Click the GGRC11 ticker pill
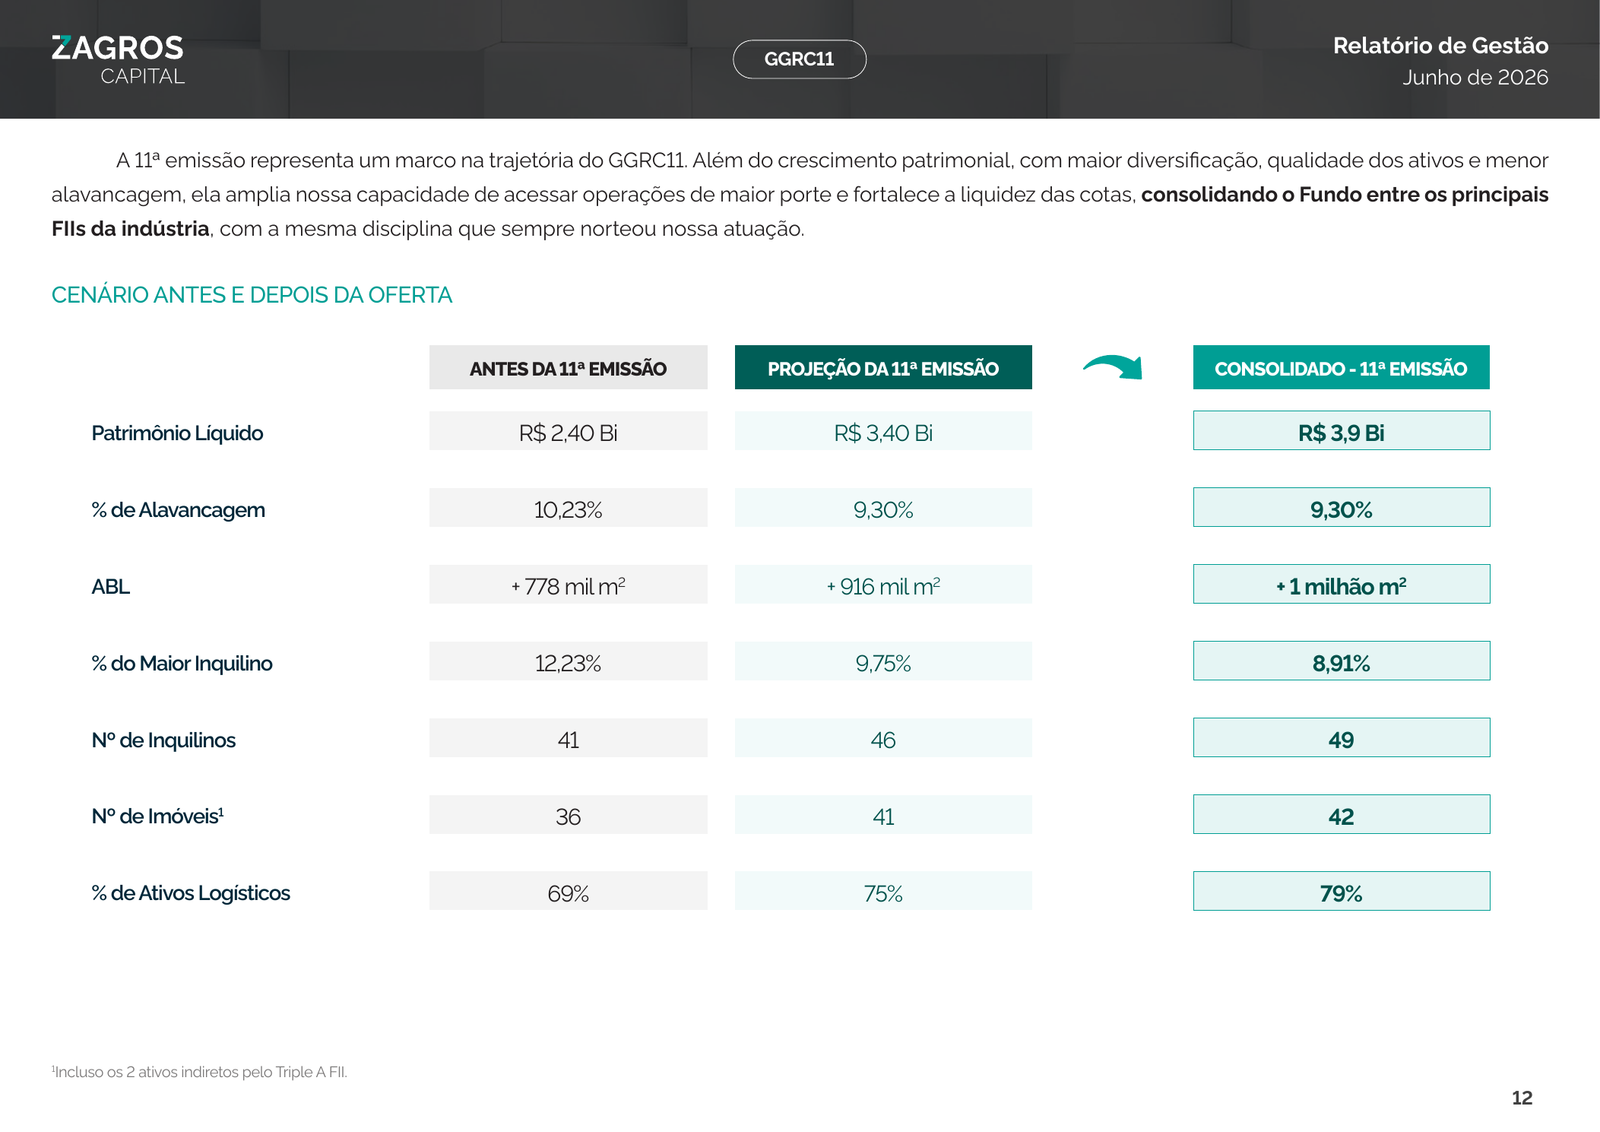Screen dimensions: 1600x1132 [x=799, y=59]
